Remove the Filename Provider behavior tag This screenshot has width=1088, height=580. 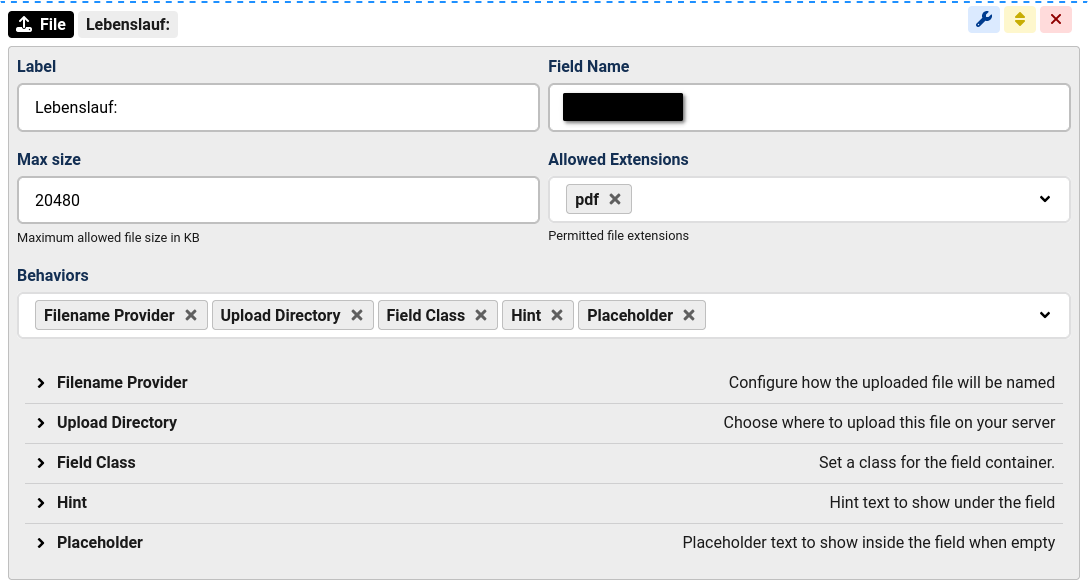tap(191, 315)
